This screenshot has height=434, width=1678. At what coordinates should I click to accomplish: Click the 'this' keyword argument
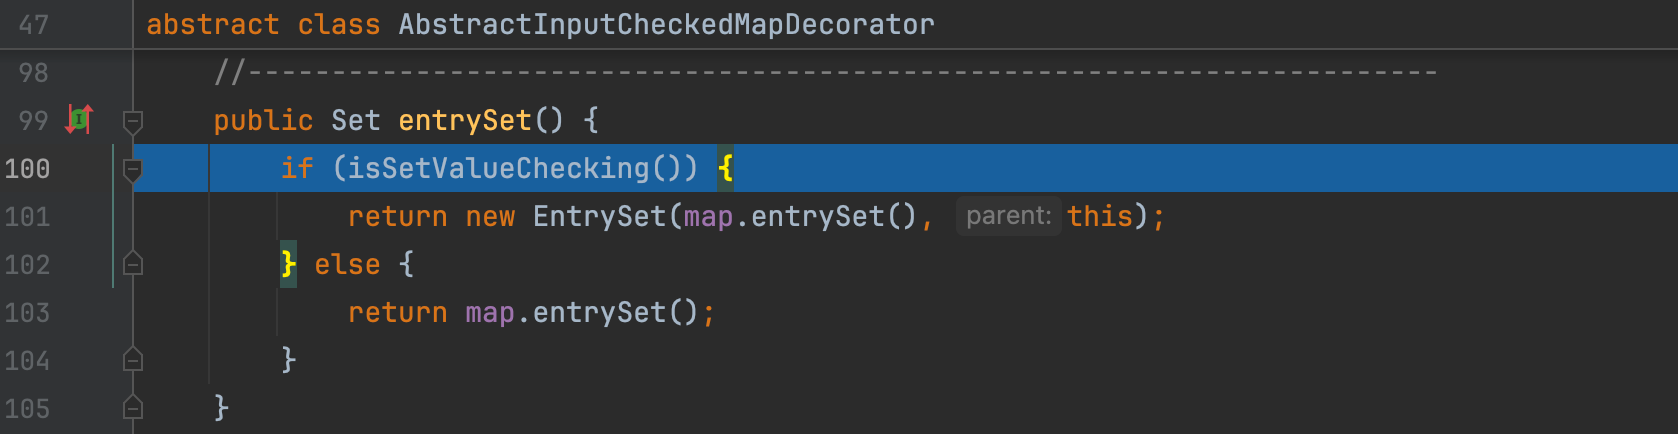tap(1099, 216)
